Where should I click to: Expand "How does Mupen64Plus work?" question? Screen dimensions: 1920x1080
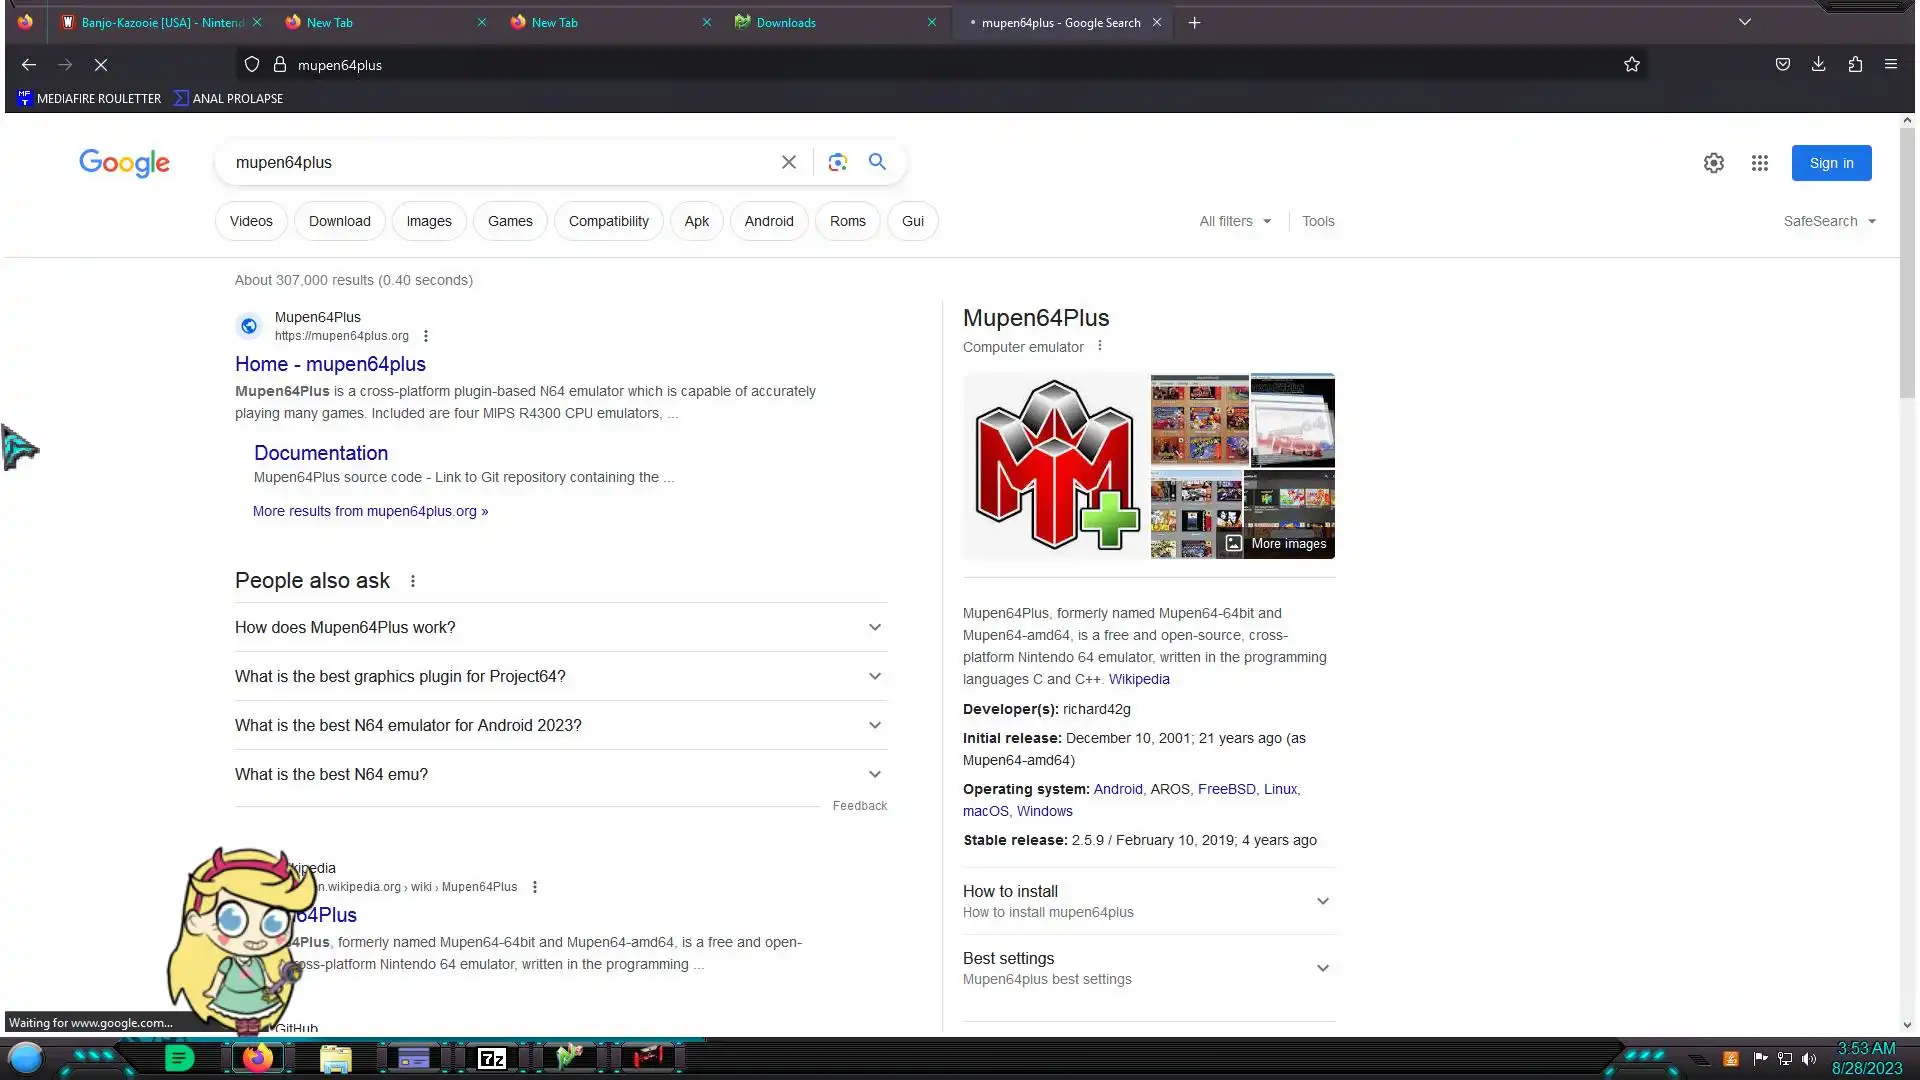pos(560,627)
